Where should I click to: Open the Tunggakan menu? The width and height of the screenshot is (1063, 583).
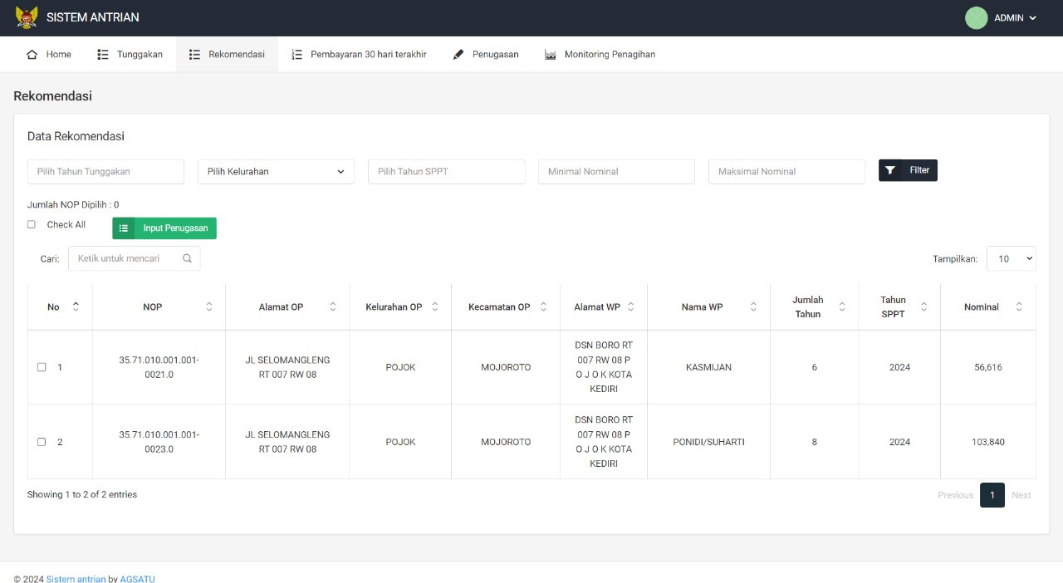click(x=130, y=54)
